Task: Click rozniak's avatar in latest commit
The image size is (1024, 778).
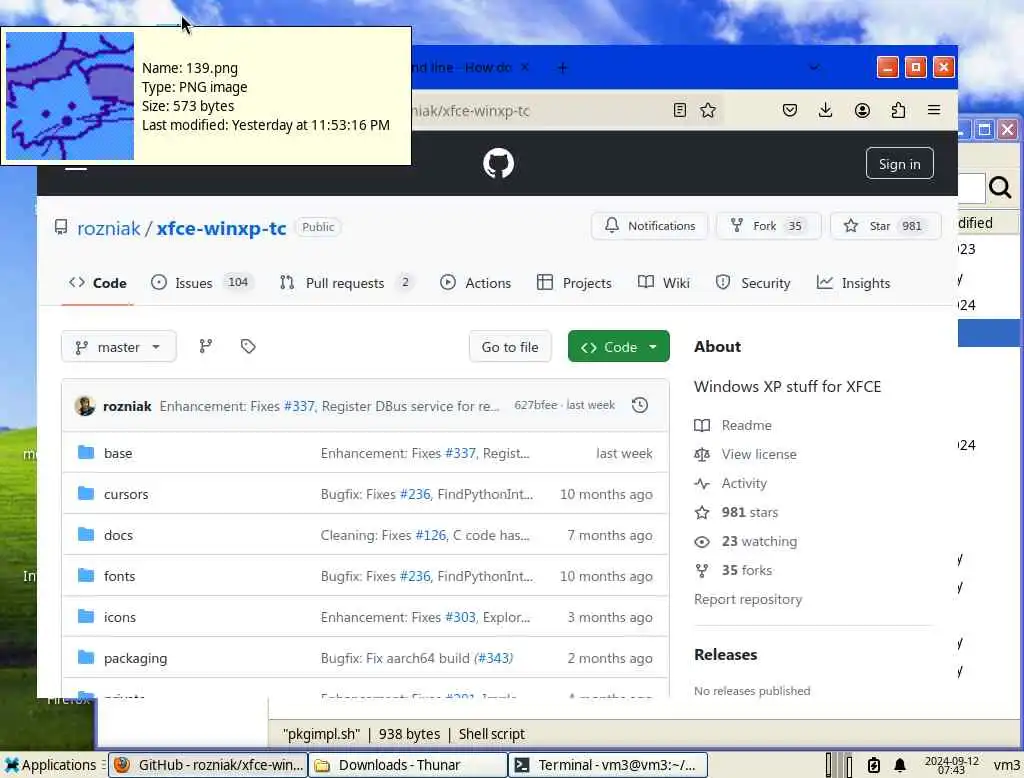Action: pos(85,406)
